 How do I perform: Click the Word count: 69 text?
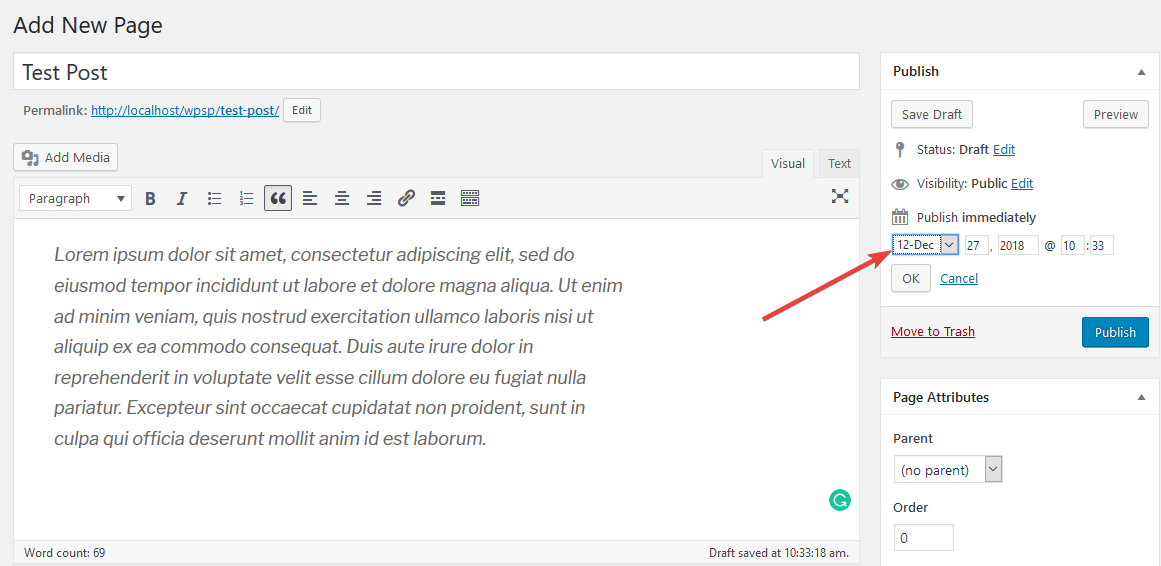64,553
